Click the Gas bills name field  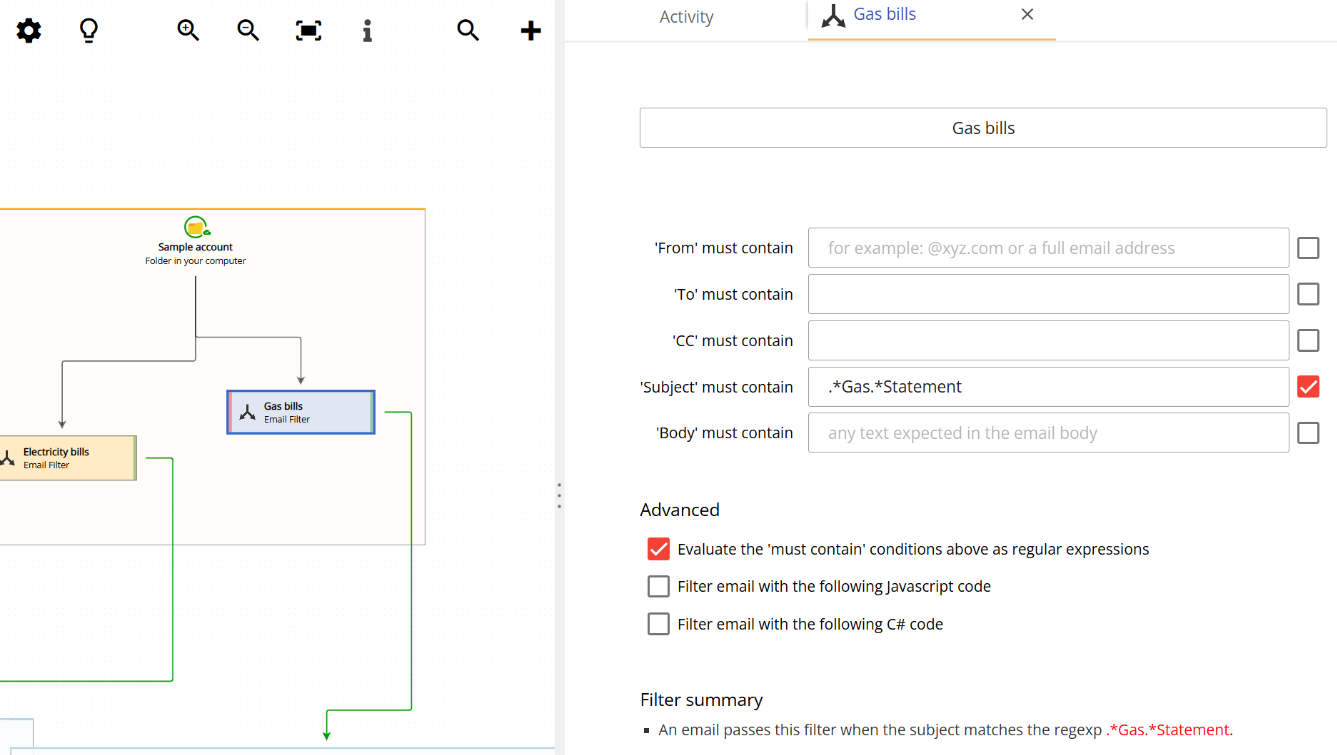982,127
